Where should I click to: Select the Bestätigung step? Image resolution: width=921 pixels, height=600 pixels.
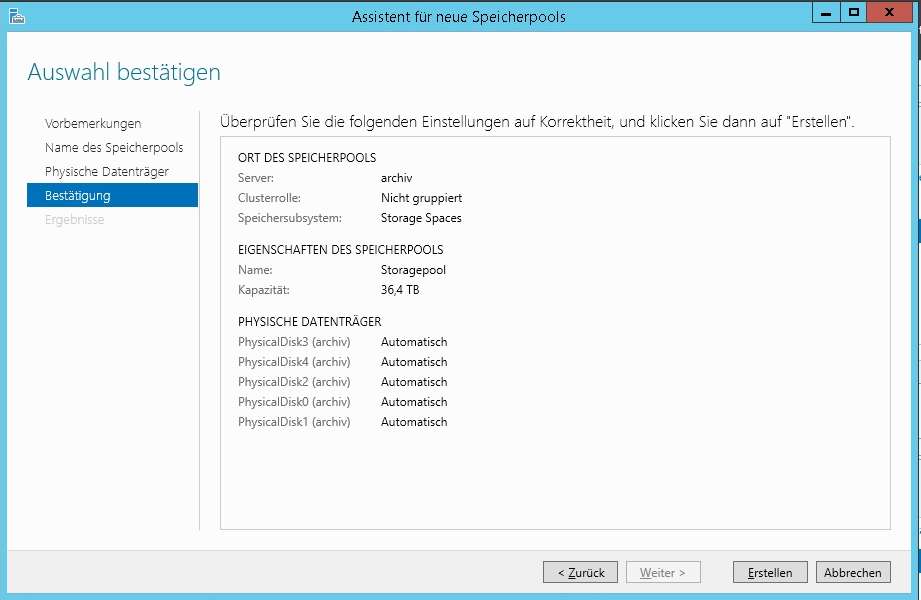coord(112,195)
